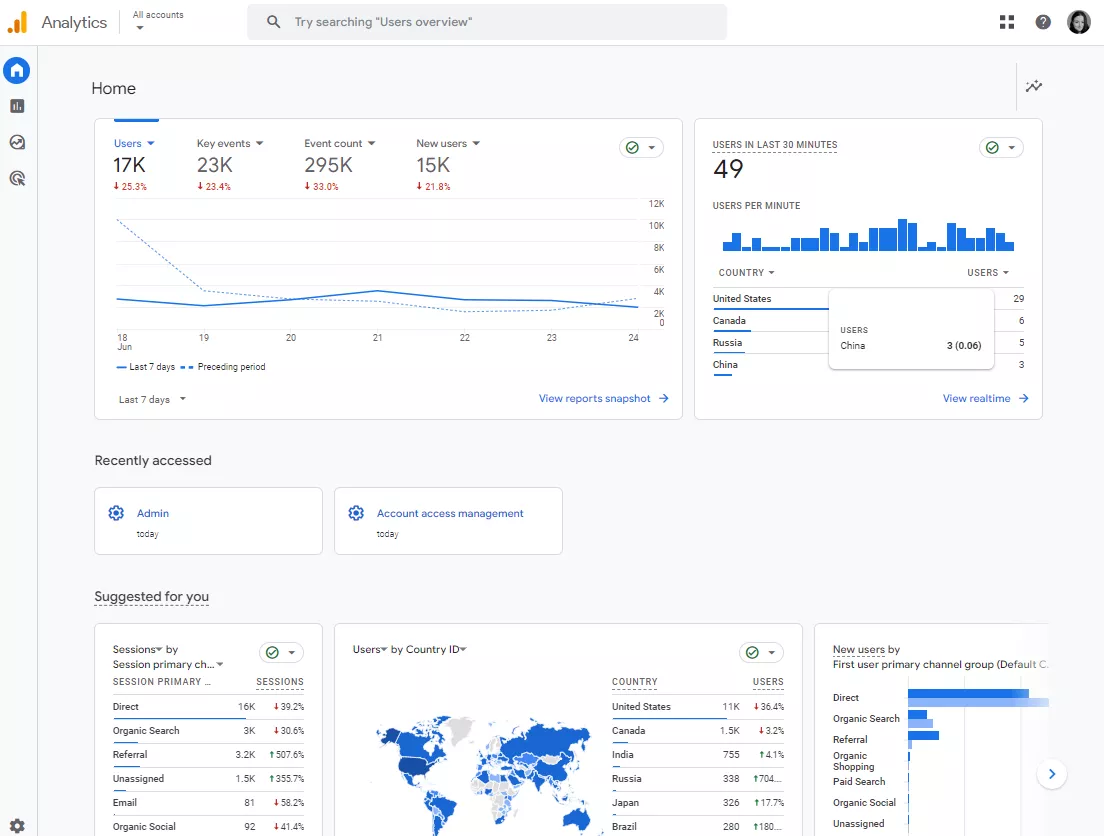Select the New users metric tab
Image resolution: width=1104 pixels, height=836 pixels.
(x=448, y=144)
